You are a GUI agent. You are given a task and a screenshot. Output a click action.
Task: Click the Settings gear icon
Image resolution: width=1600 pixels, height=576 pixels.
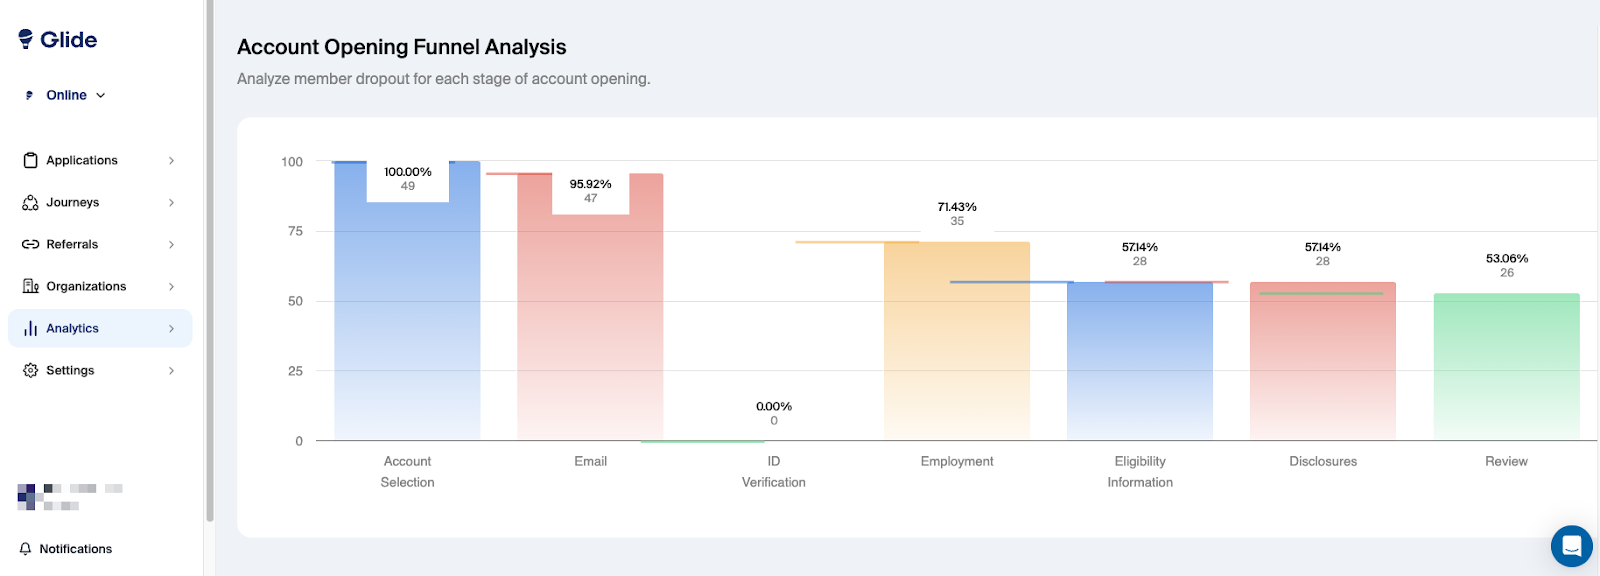click(x=30, y=370)
